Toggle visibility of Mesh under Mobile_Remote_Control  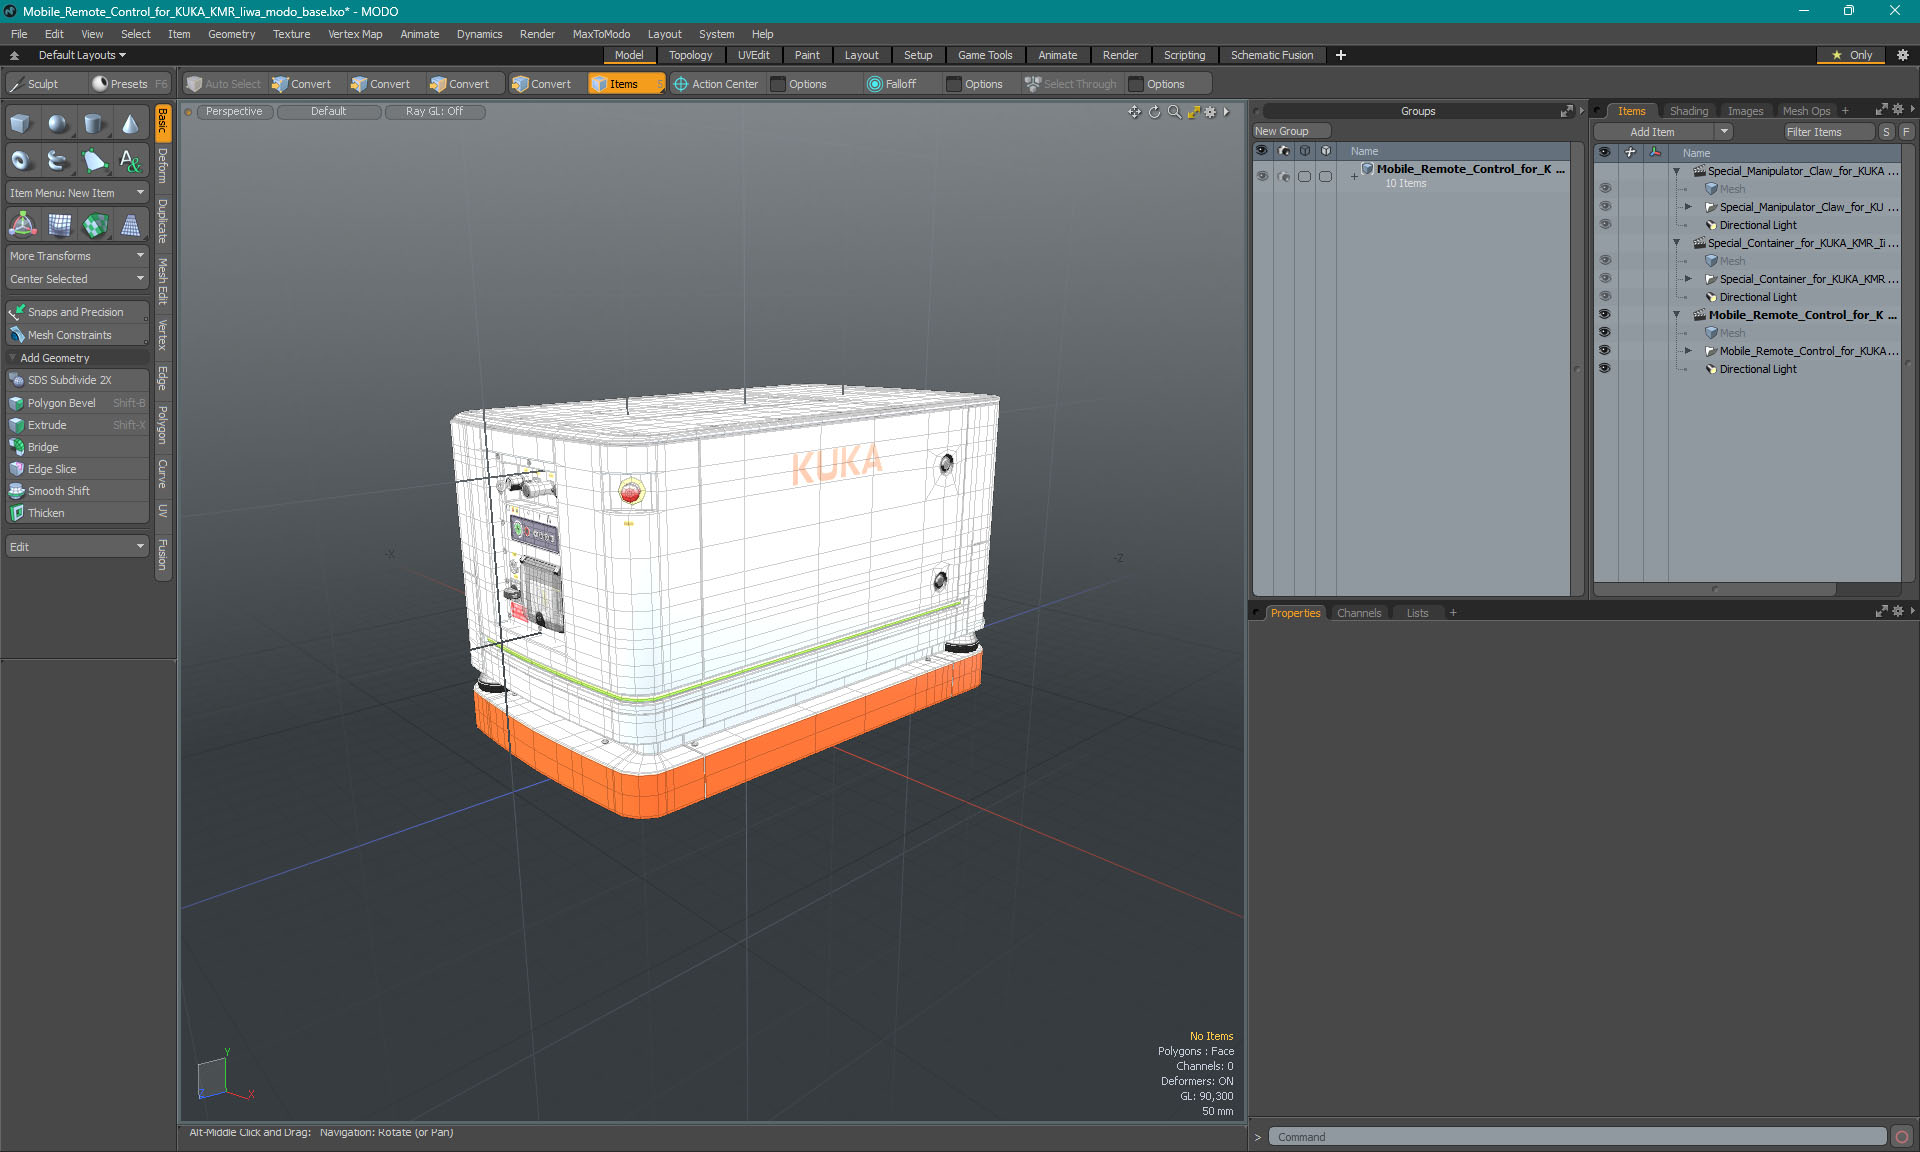click(x=1605, y=333)
